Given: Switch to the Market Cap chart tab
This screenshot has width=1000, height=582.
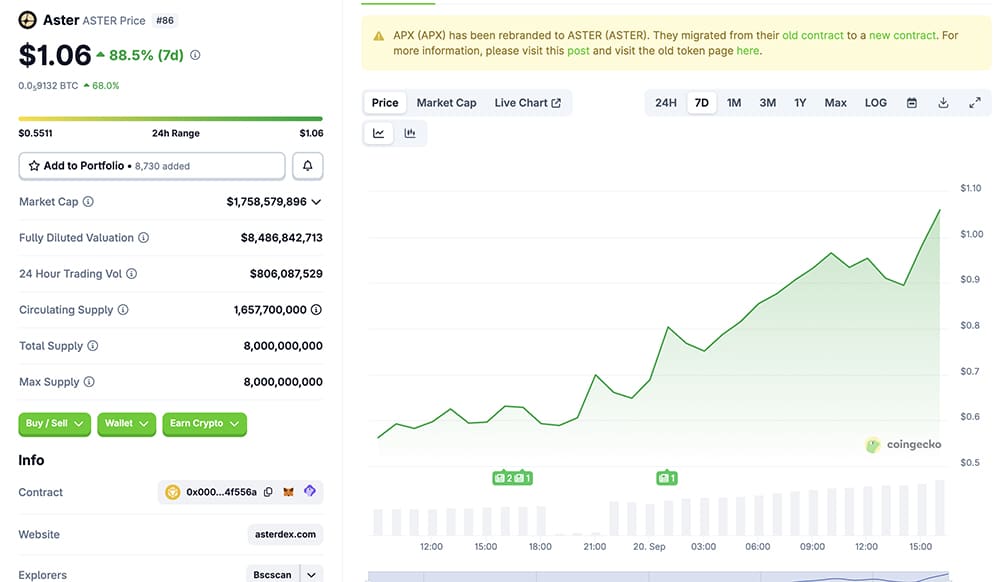Looking at the screenshot, I should pos(446,102).
